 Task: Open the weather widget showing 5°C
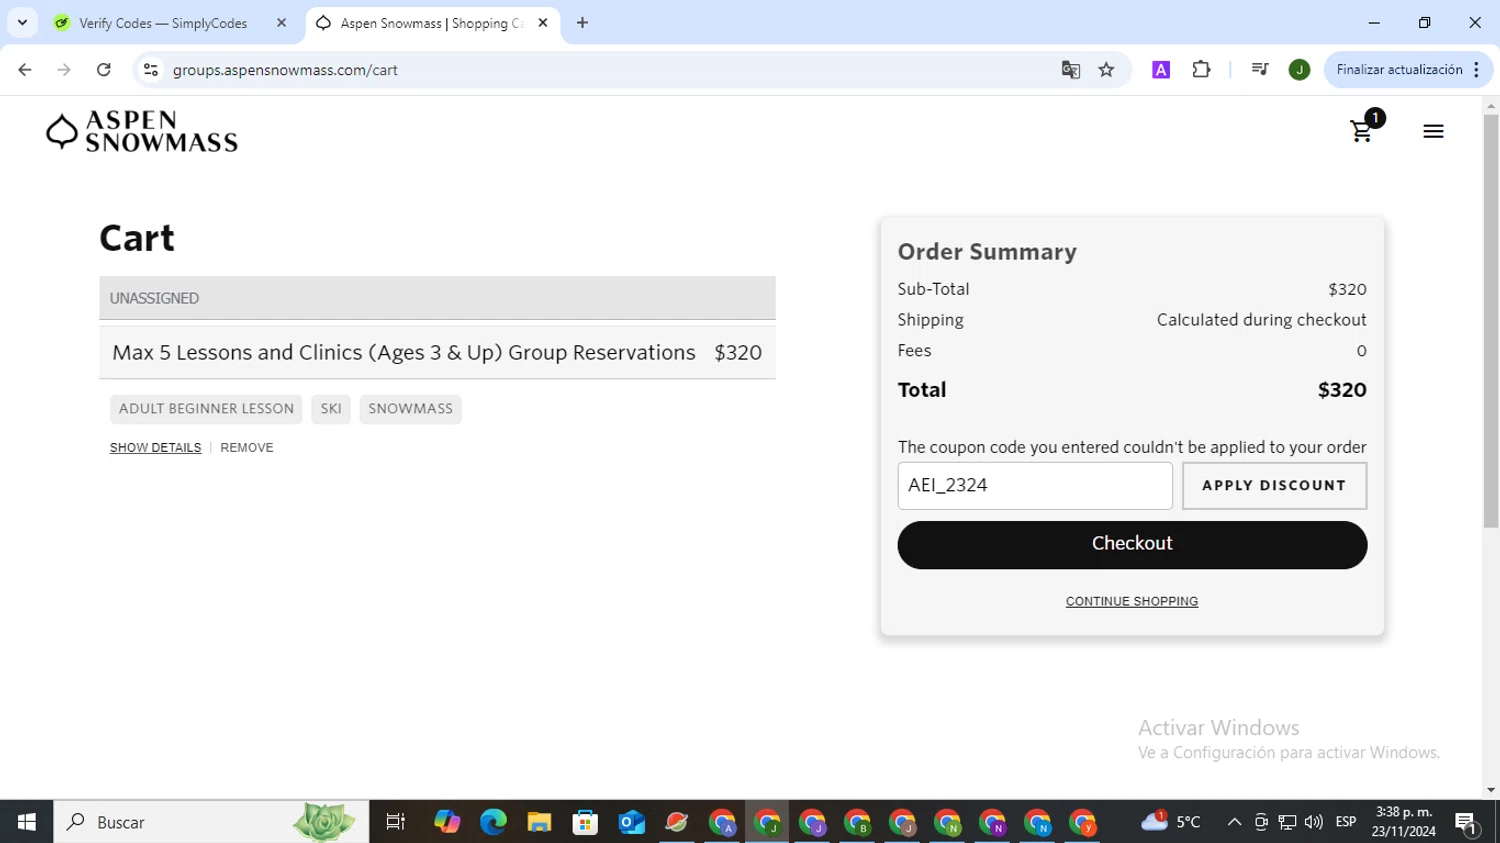coord(1171,822)
